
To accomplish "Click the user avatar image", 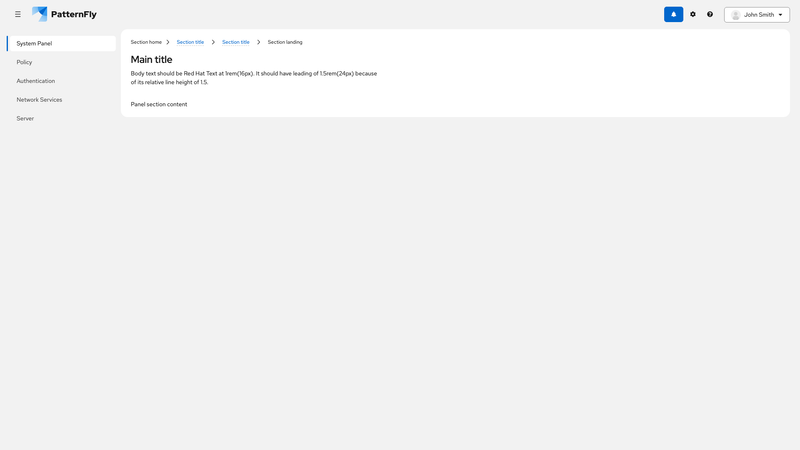I will [736, 15].
